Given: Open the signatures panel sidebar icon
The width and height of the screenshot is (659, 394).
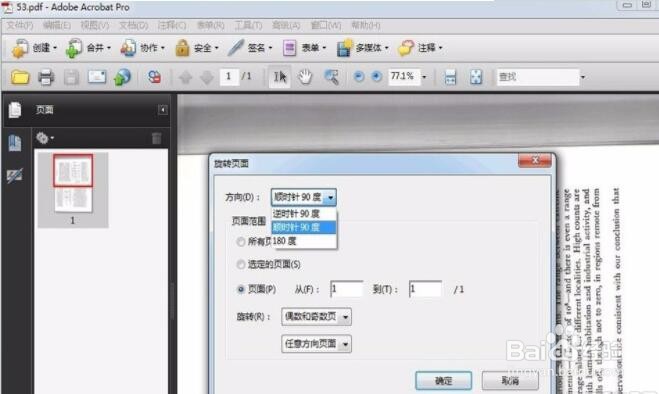Looking at the screenshot, I should (15, 175).
